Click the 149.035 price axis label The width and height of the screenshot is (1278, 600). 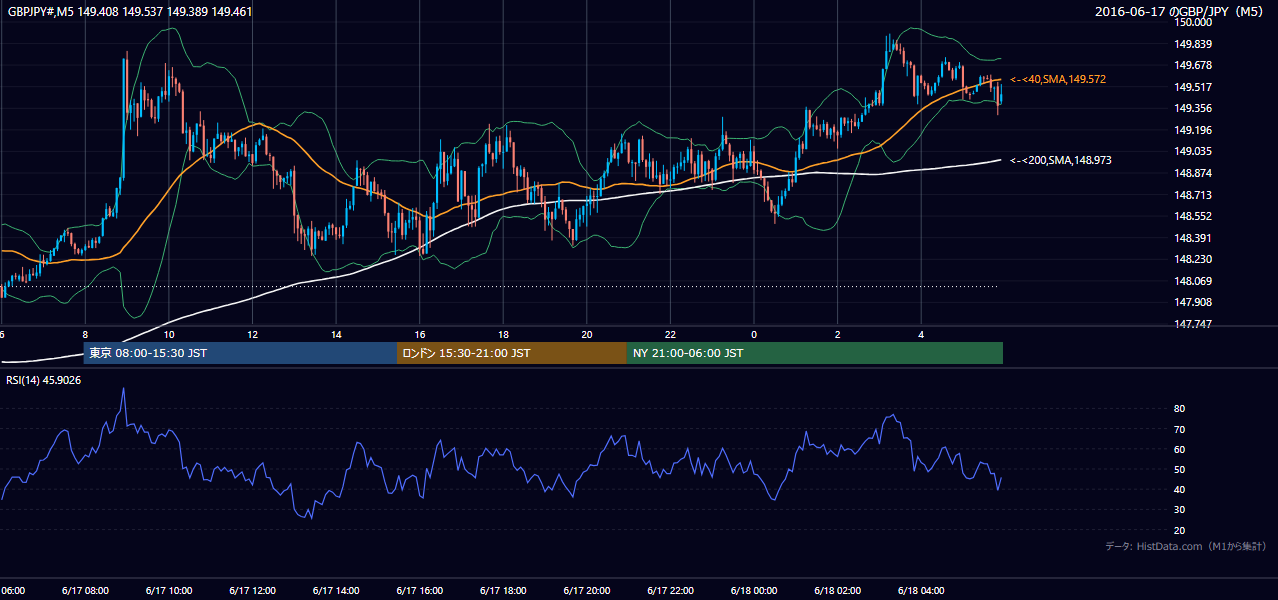point(1193,151)
